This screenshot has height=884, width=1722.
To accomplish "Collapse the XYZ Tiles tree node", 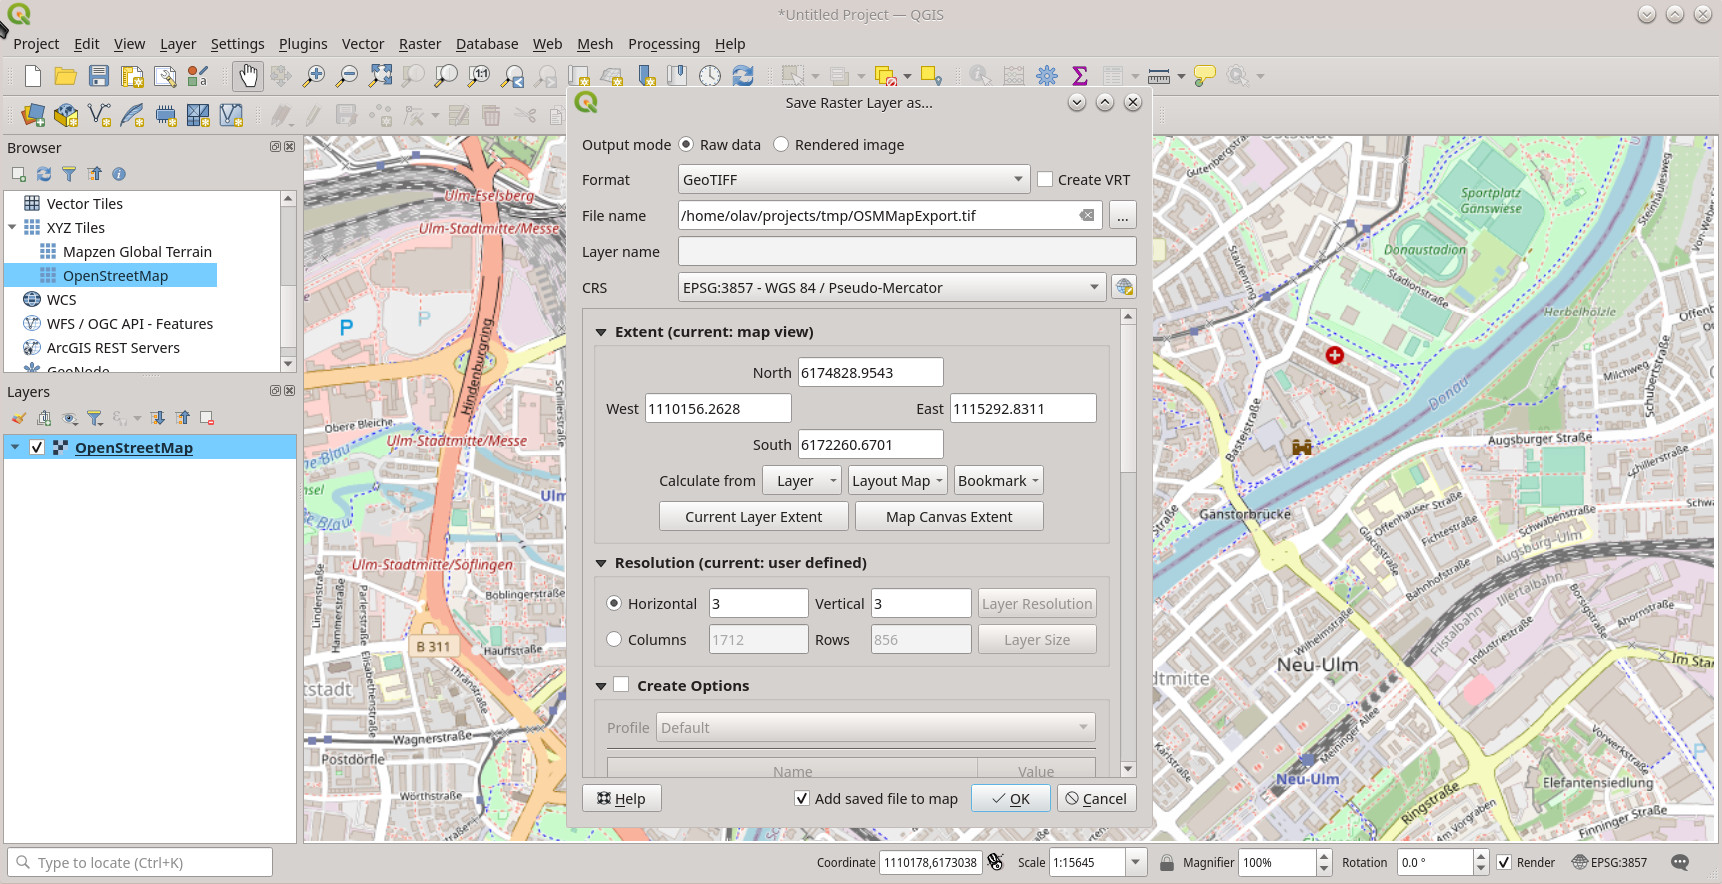I will (x=12, y=227).
